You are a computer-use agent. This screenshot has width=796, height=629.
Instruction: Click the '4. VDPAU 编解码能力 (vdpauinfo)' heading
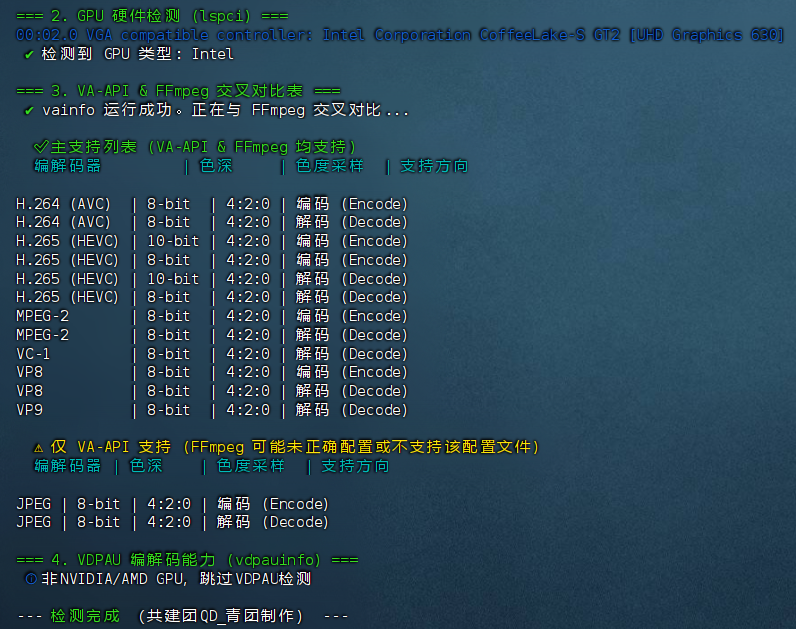pos(187,559)
